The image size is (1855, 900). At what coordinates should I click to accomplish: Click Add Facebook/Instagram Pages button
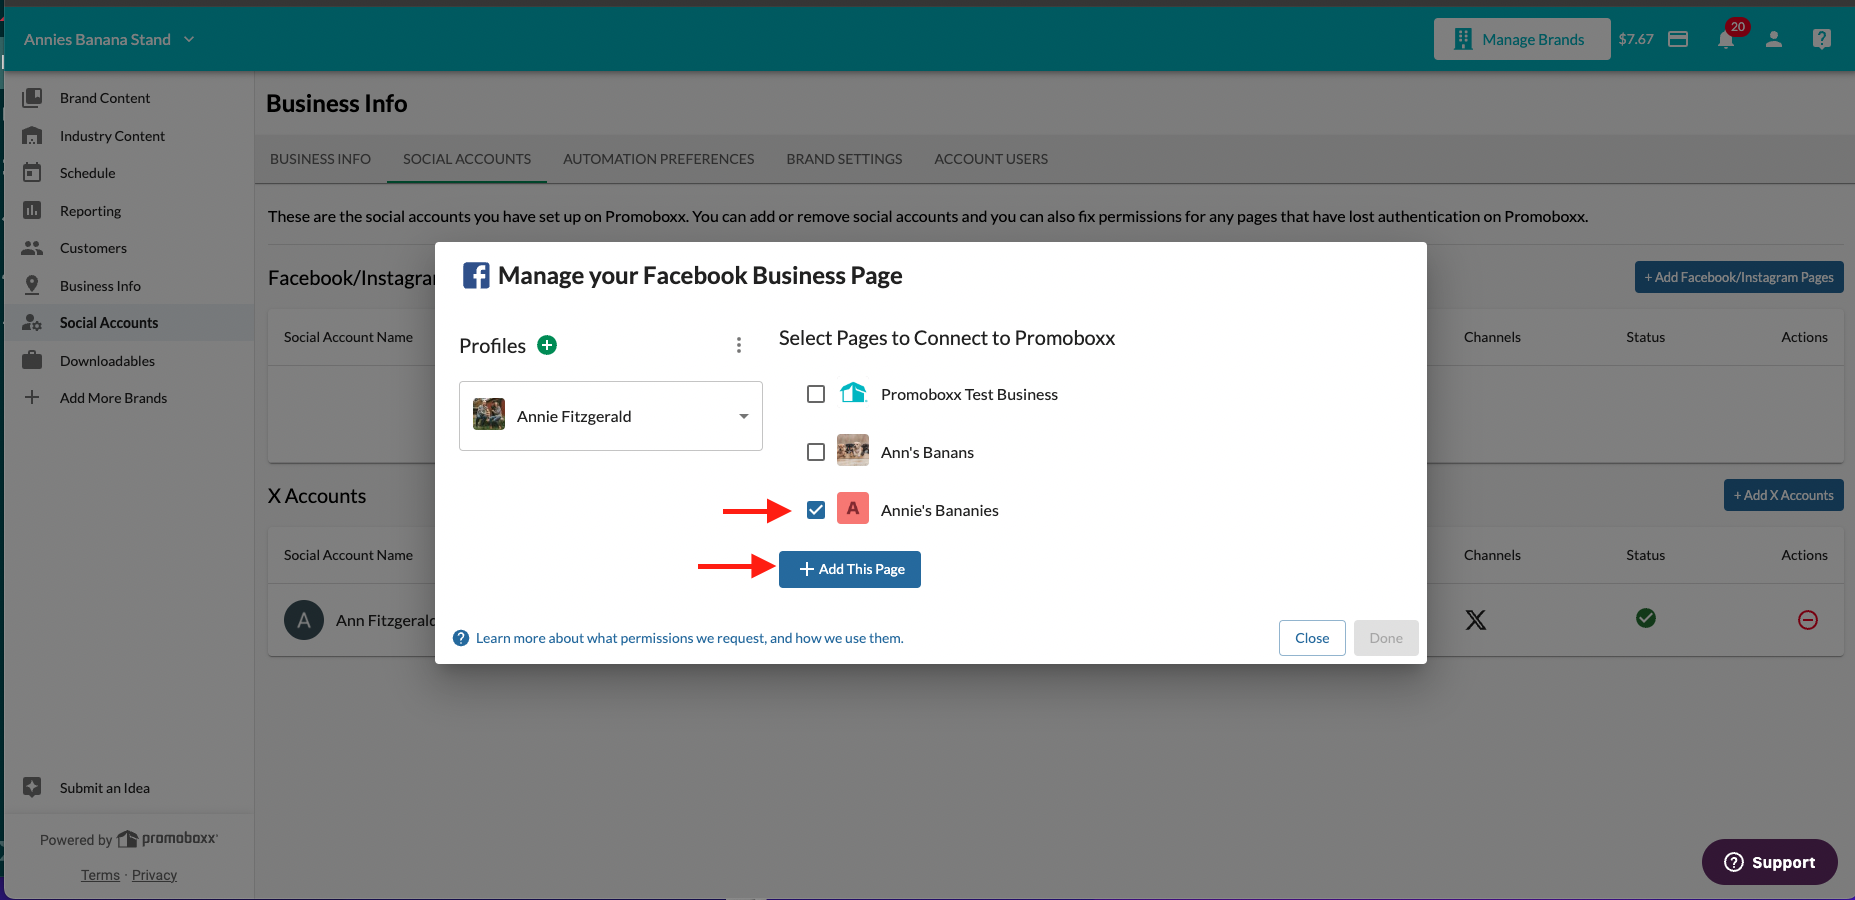[1739, 277]
